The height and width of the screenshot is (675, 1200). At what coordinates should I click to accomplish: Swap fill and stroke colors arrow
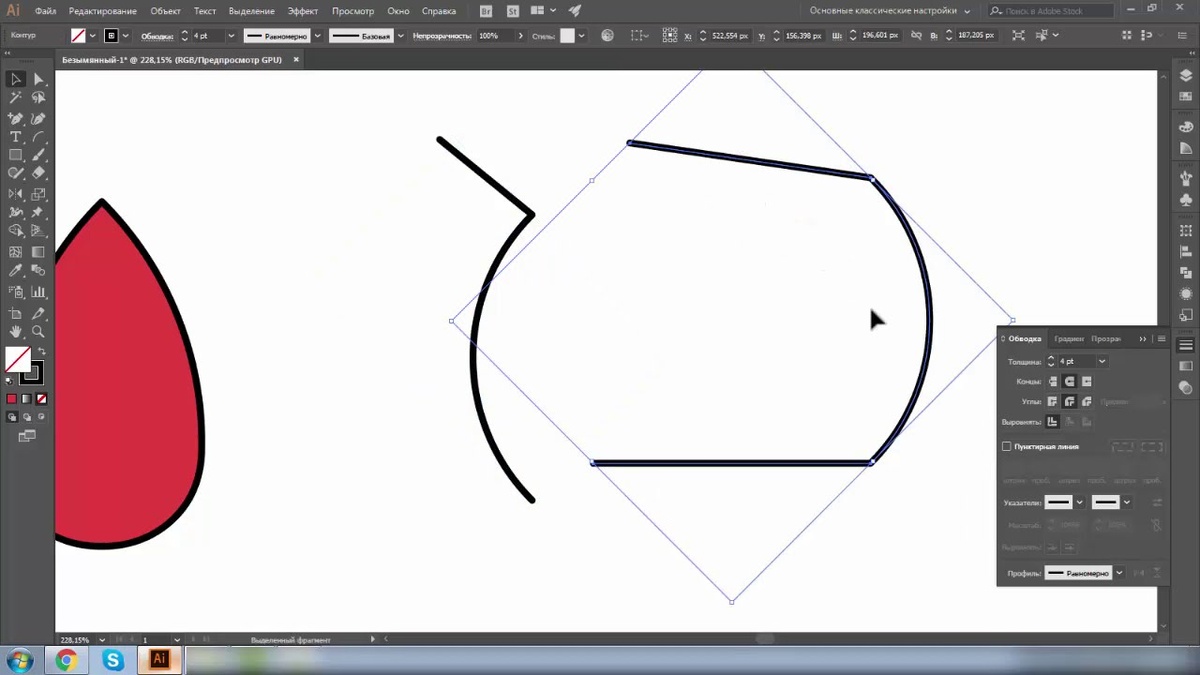point(41,351)
